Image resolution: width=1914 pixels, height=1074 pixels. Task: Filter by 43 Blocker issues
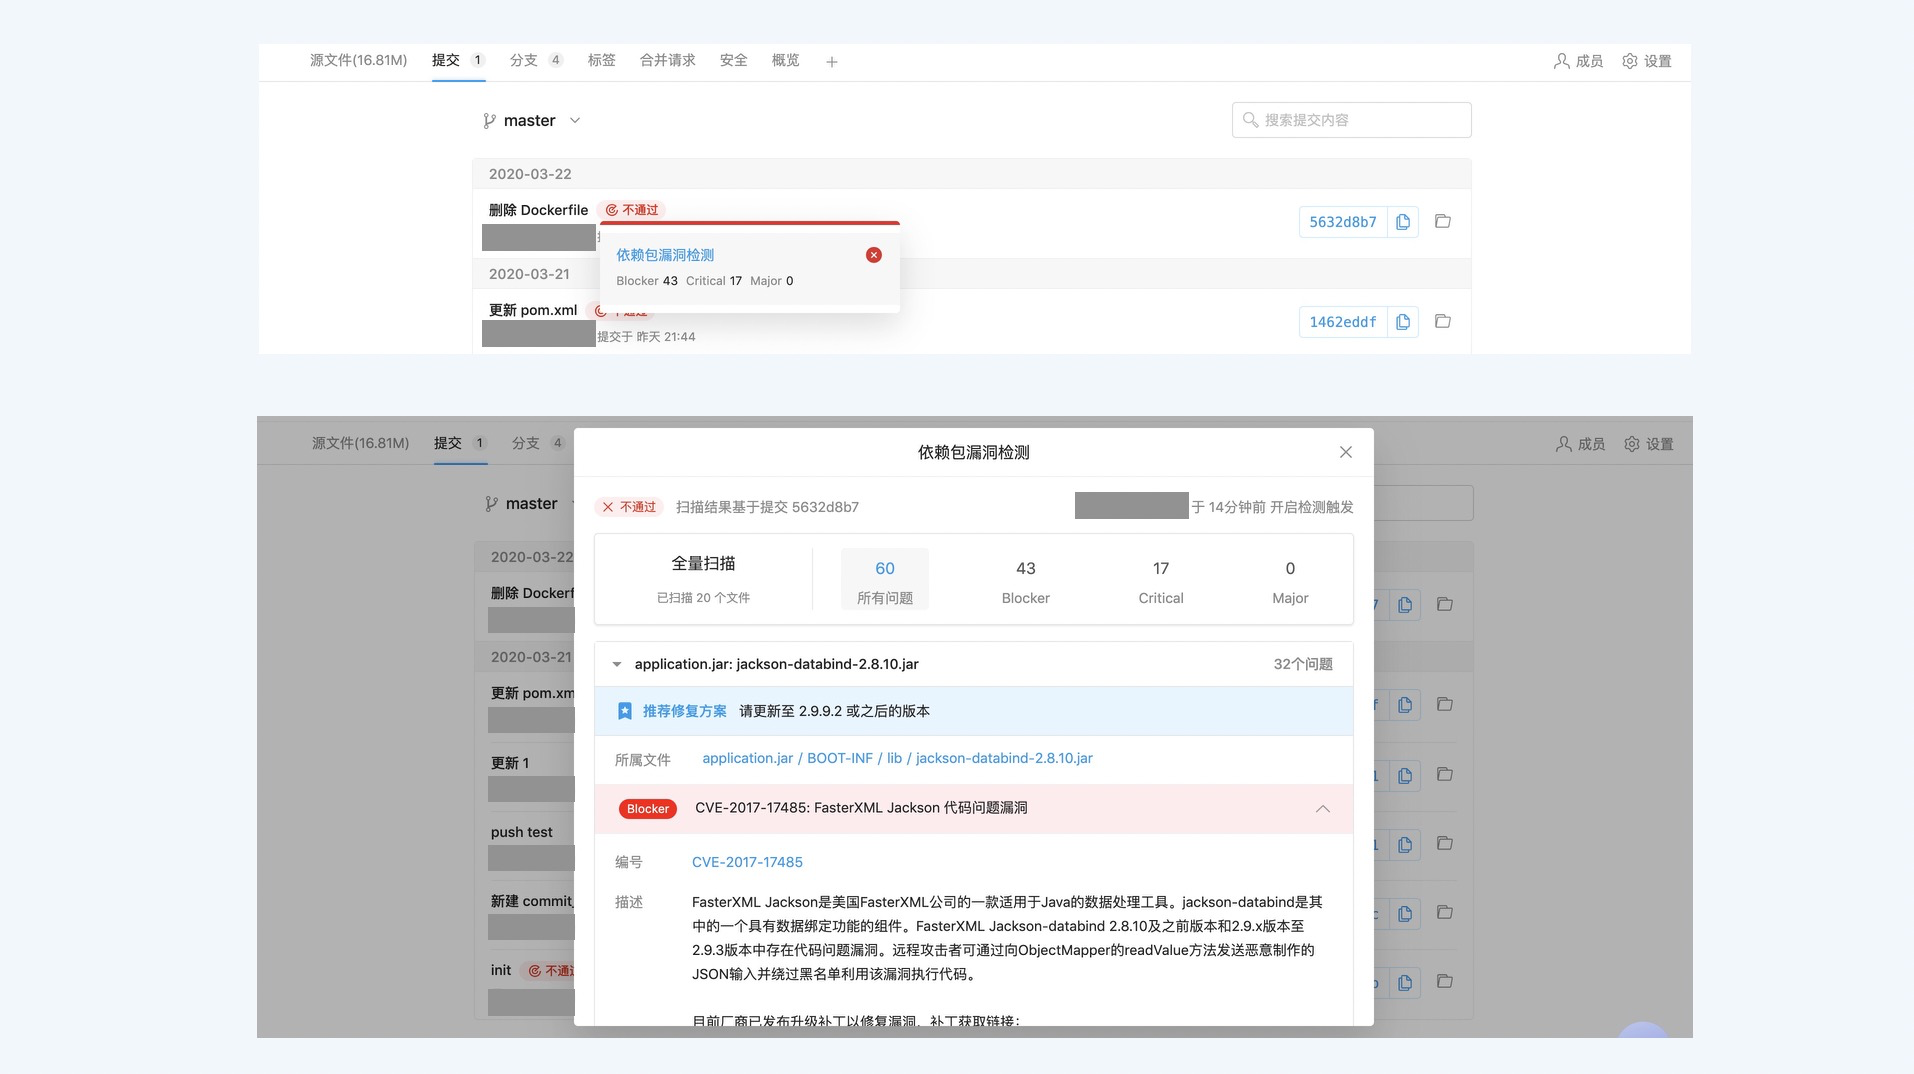pos(1026,581)
